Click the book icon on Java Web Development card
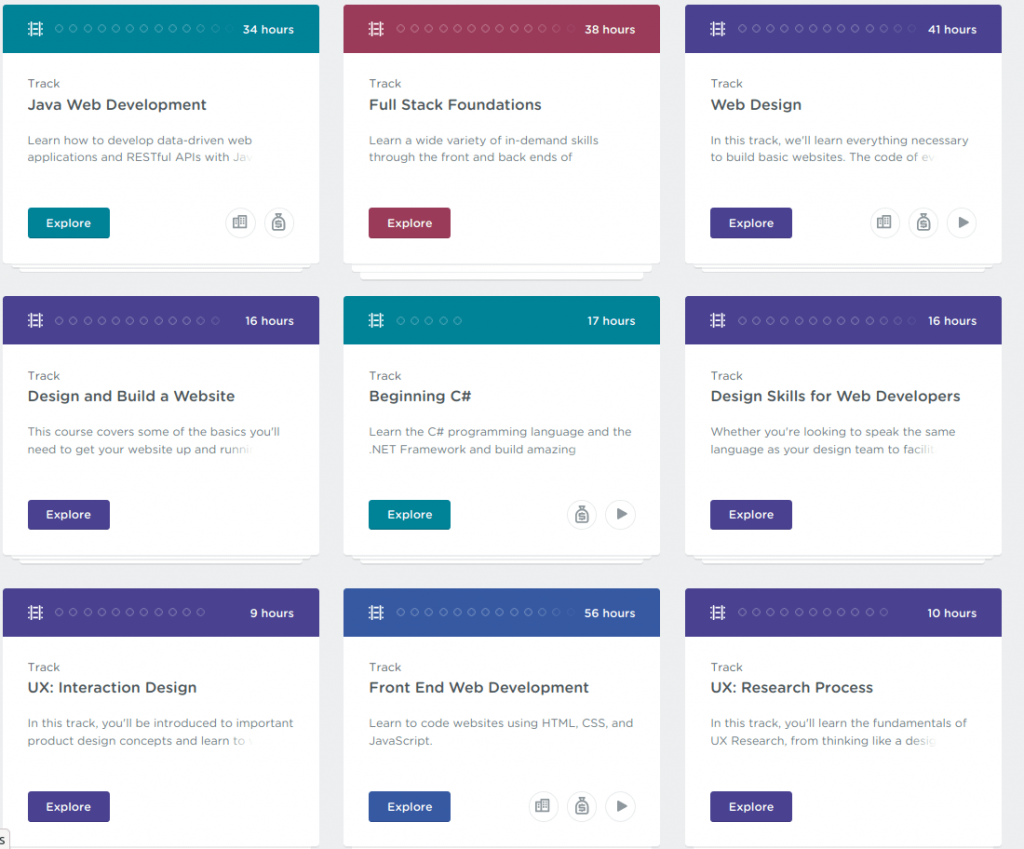The height and width of the screenshot is (849, 1024). 240,223
